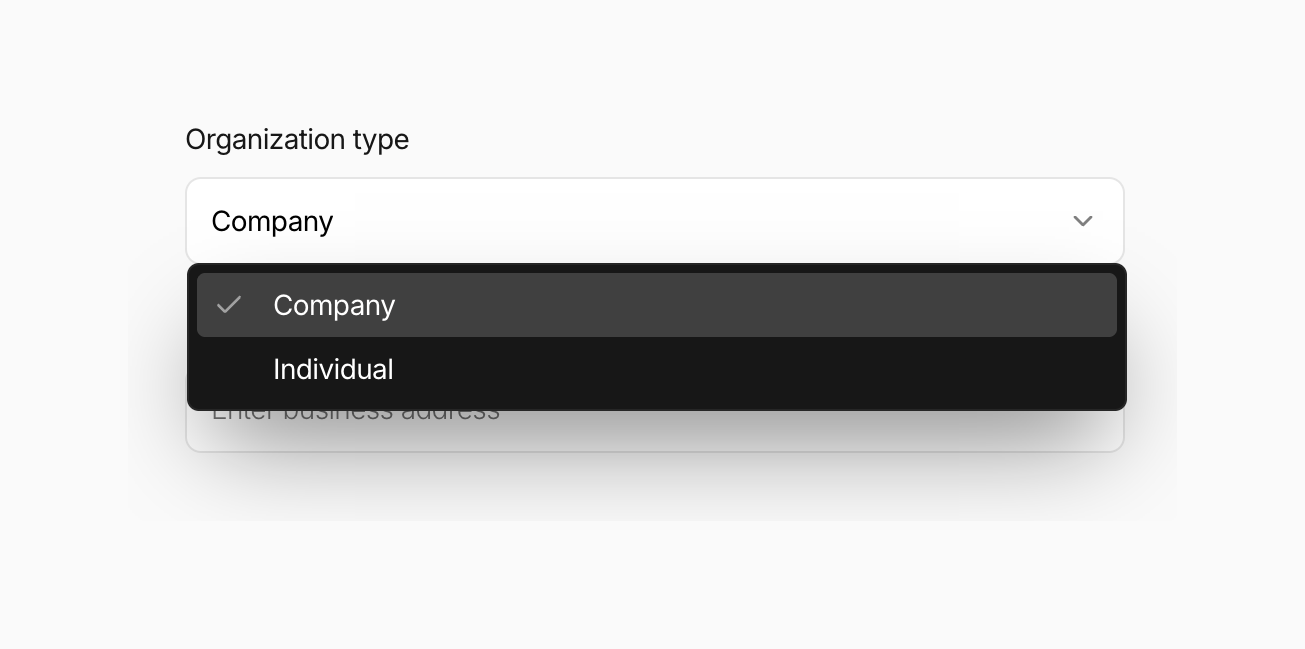This screenshot has height=649, width=1305.
Task: Click the selected Company value in the field
Action: click(x=272, y=221)
